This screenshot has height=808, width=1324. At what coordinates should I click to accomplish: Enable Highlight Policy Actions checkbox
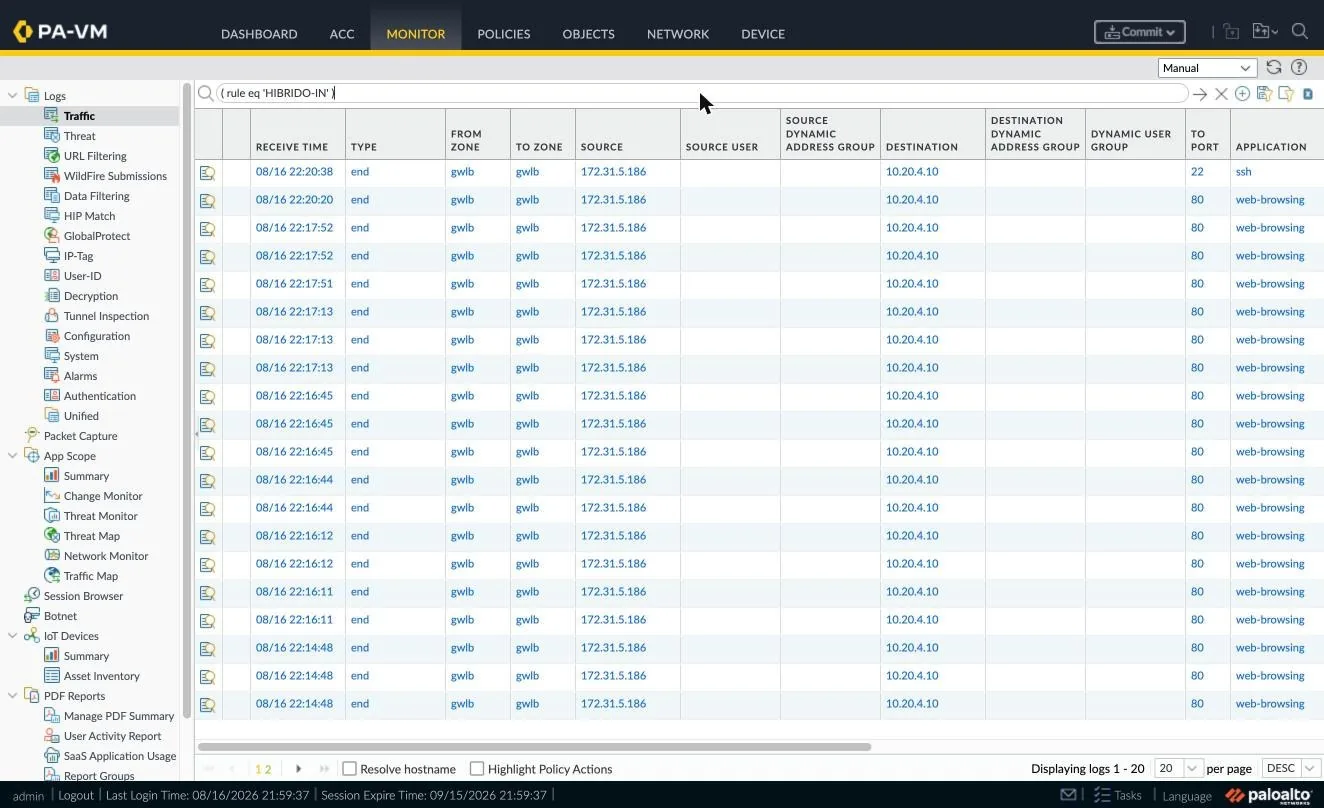point(477,769)
